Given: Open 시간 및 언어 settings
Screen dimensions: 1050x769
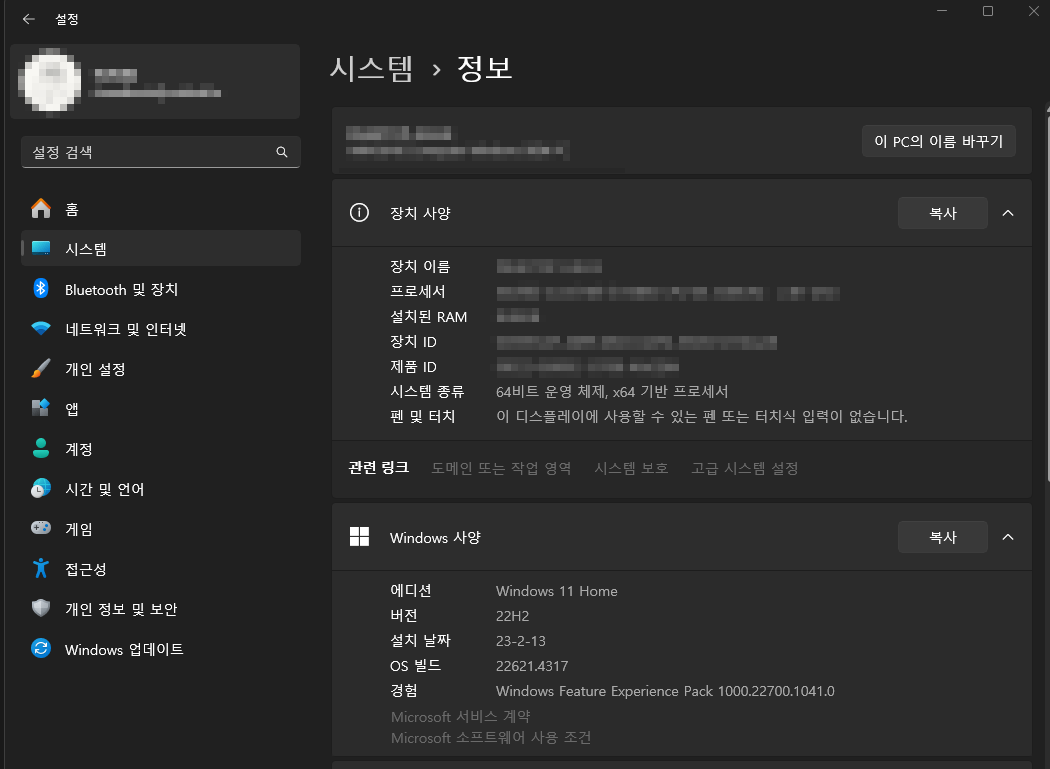Looking at the screenshot, I should pos(161,488).
